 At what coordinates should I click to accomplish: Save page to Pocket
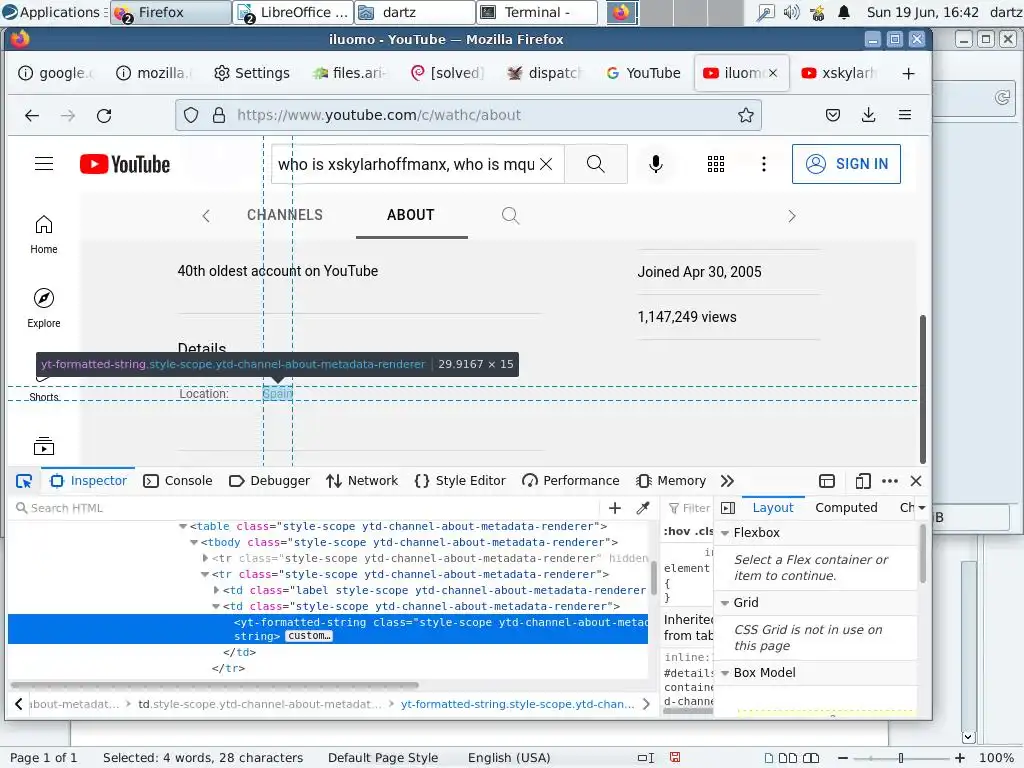(833, 116)
